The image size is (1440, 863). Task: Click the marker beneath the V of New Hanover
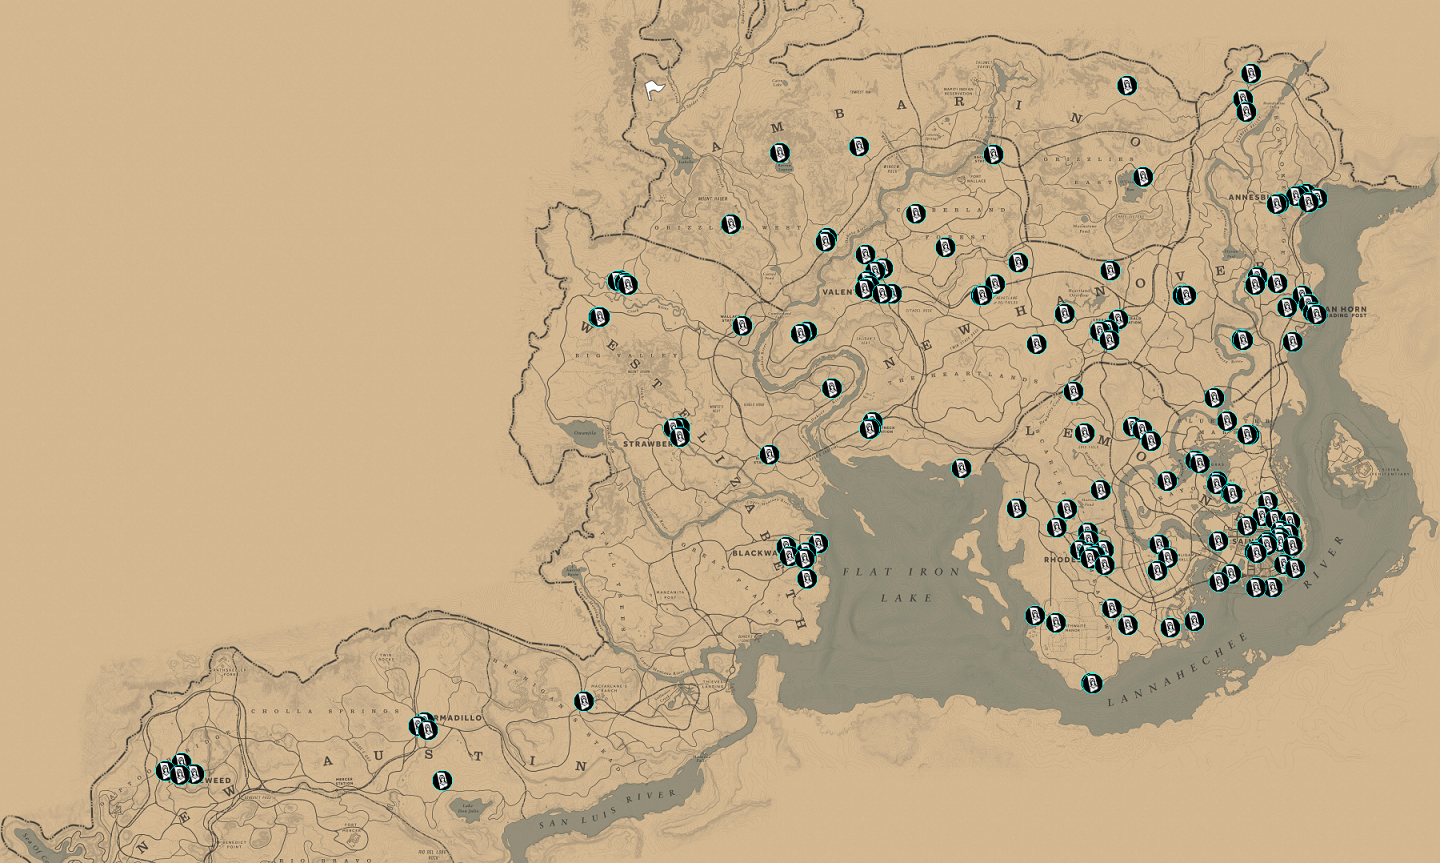(1184, 295)
